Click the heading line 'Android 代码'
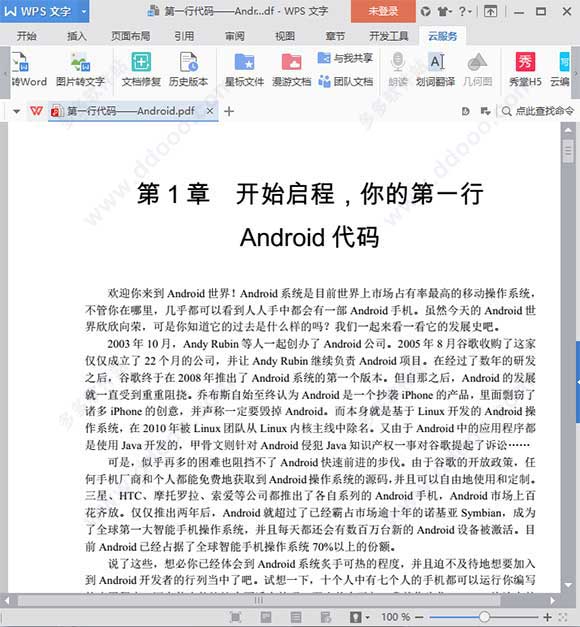The image size is (580, 627). point(309,237)
